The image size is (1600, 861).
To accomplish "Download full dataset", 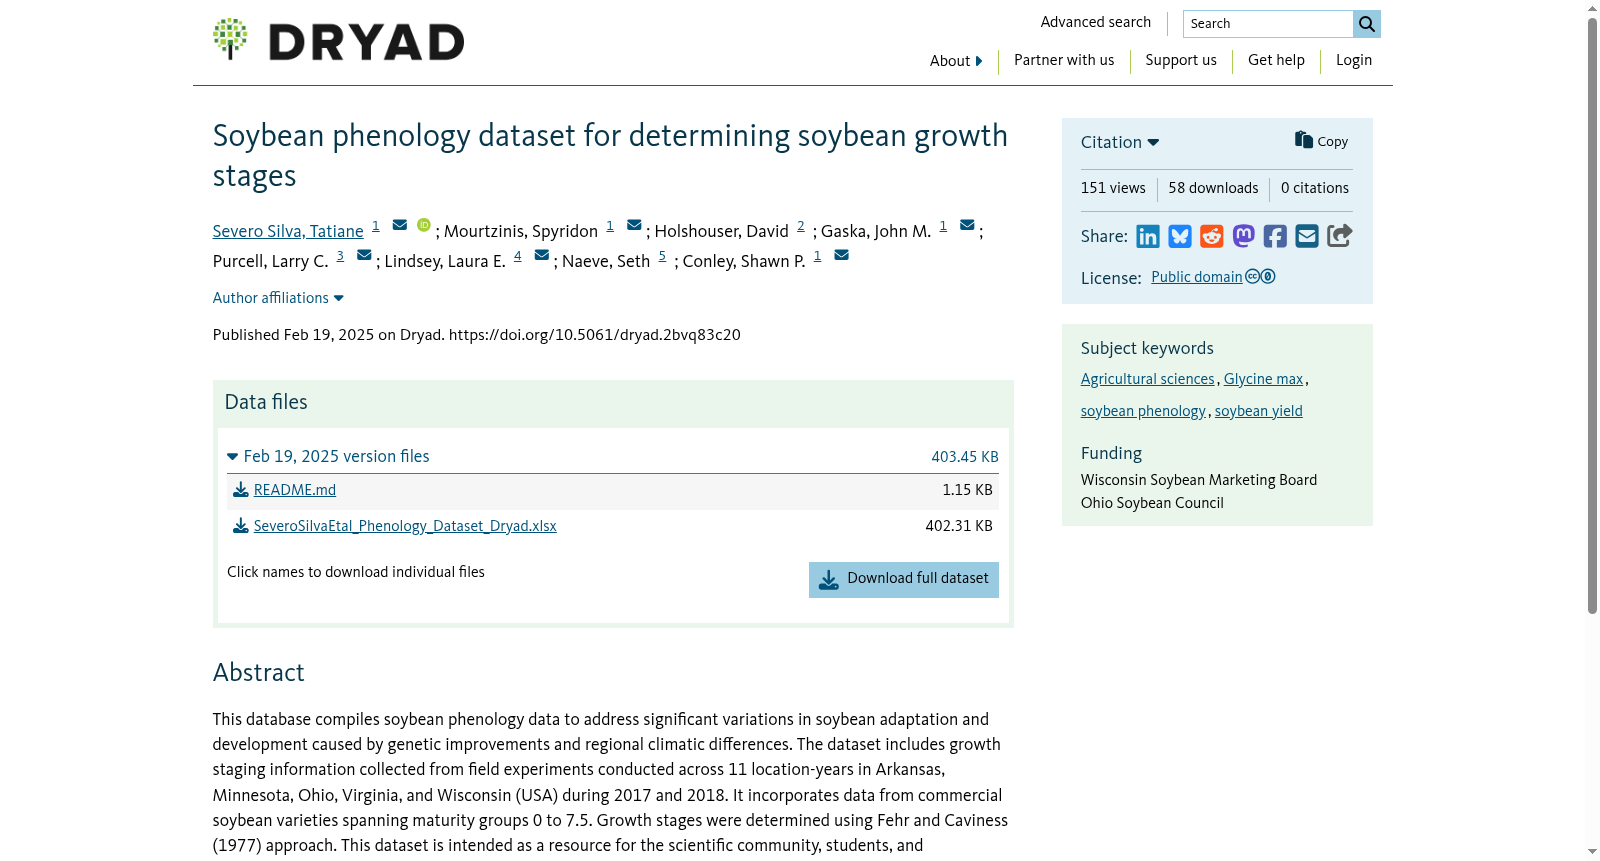I will (x=904, y=579).
